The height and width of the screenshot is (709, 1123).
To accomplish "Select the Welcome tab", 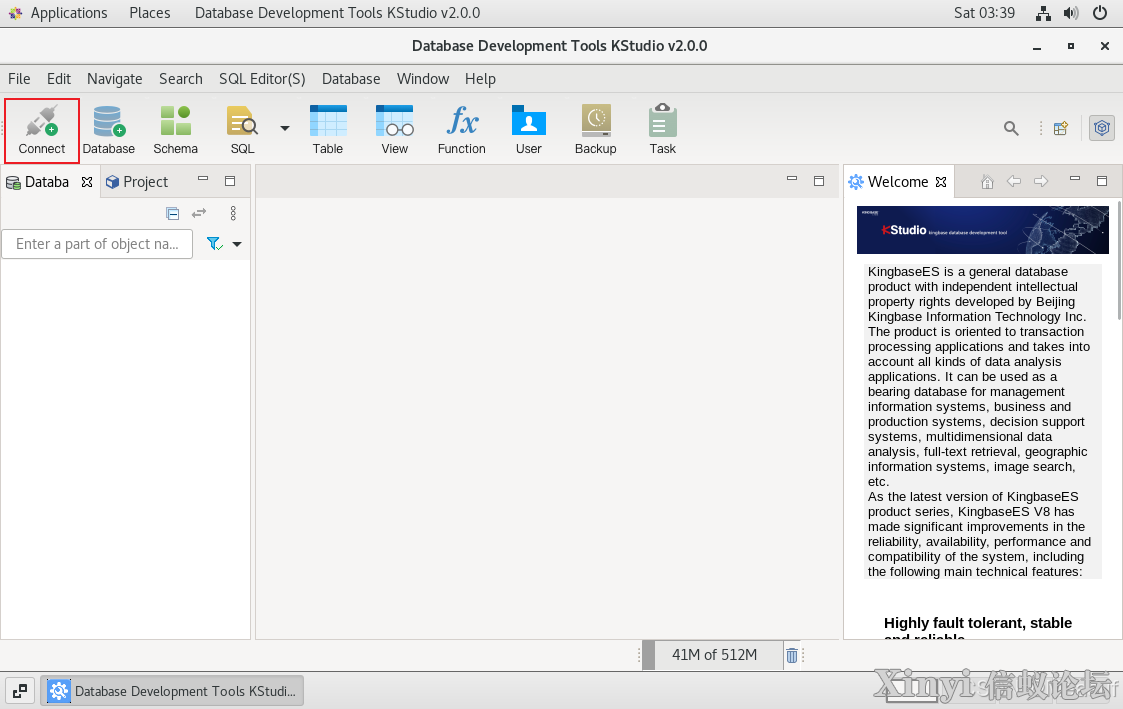I will (889, 182).
